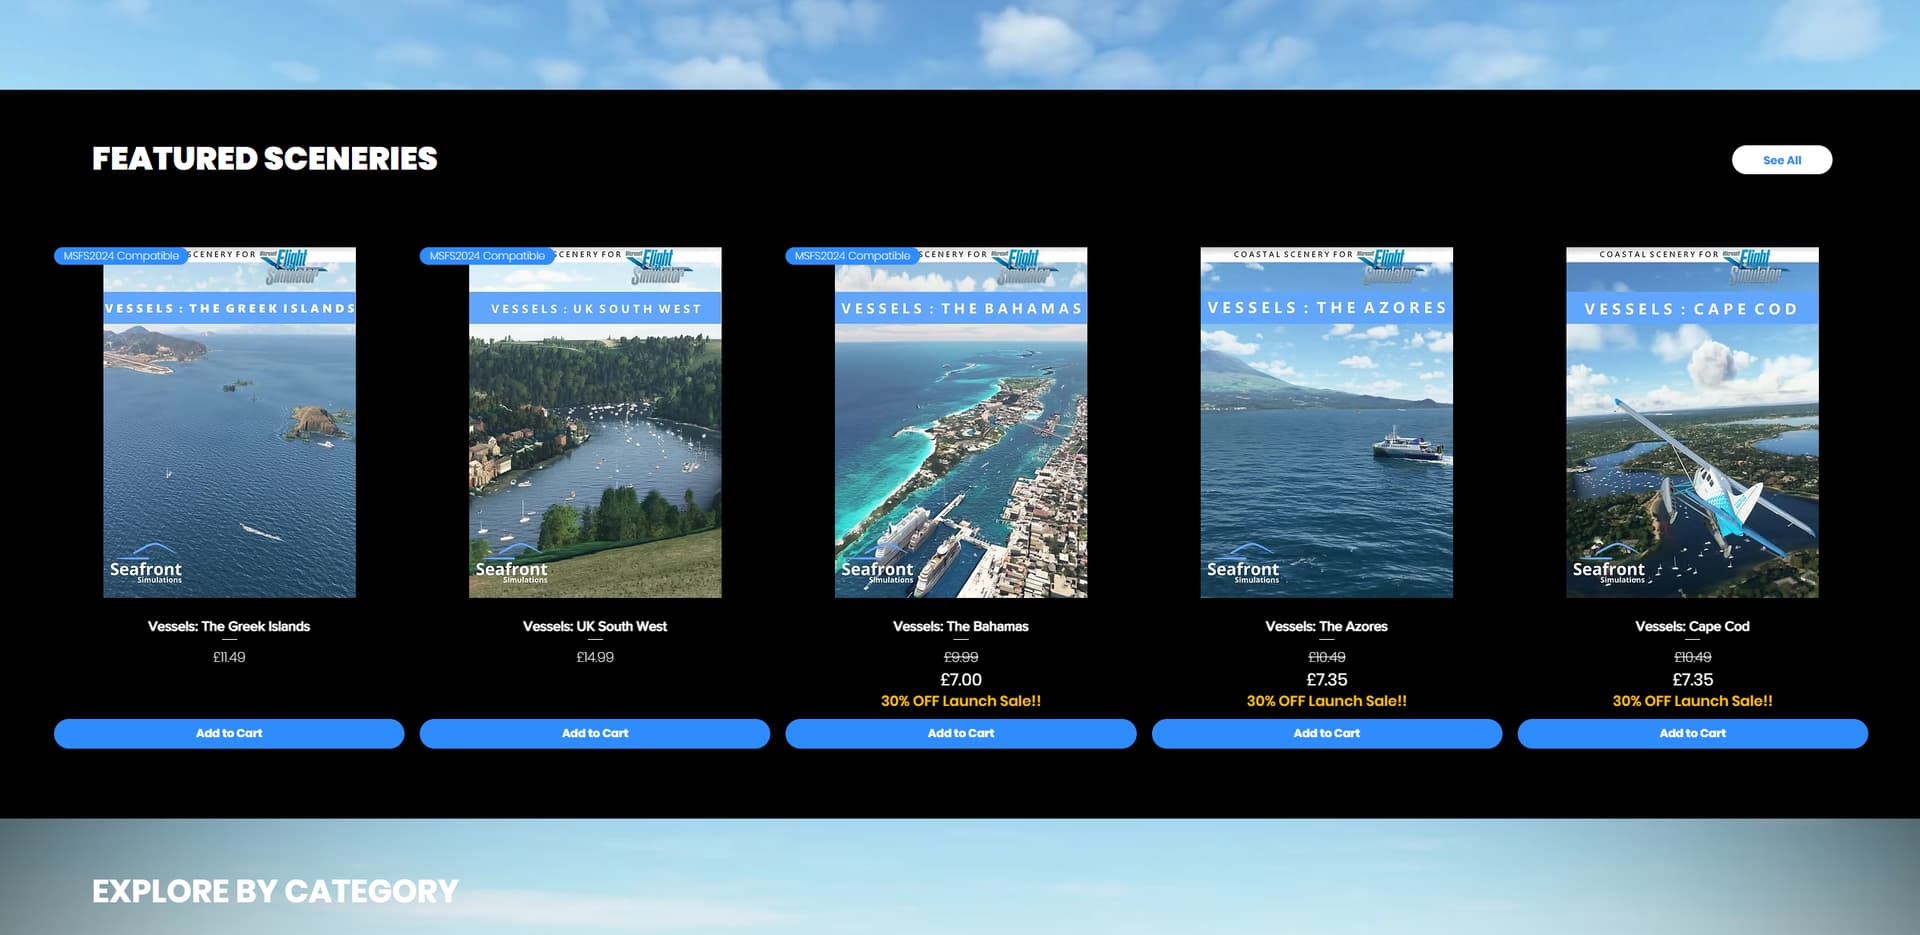Add Vessels: Cape Cod to cart
1920x935 pixels.
click(x=1692, y=733)
